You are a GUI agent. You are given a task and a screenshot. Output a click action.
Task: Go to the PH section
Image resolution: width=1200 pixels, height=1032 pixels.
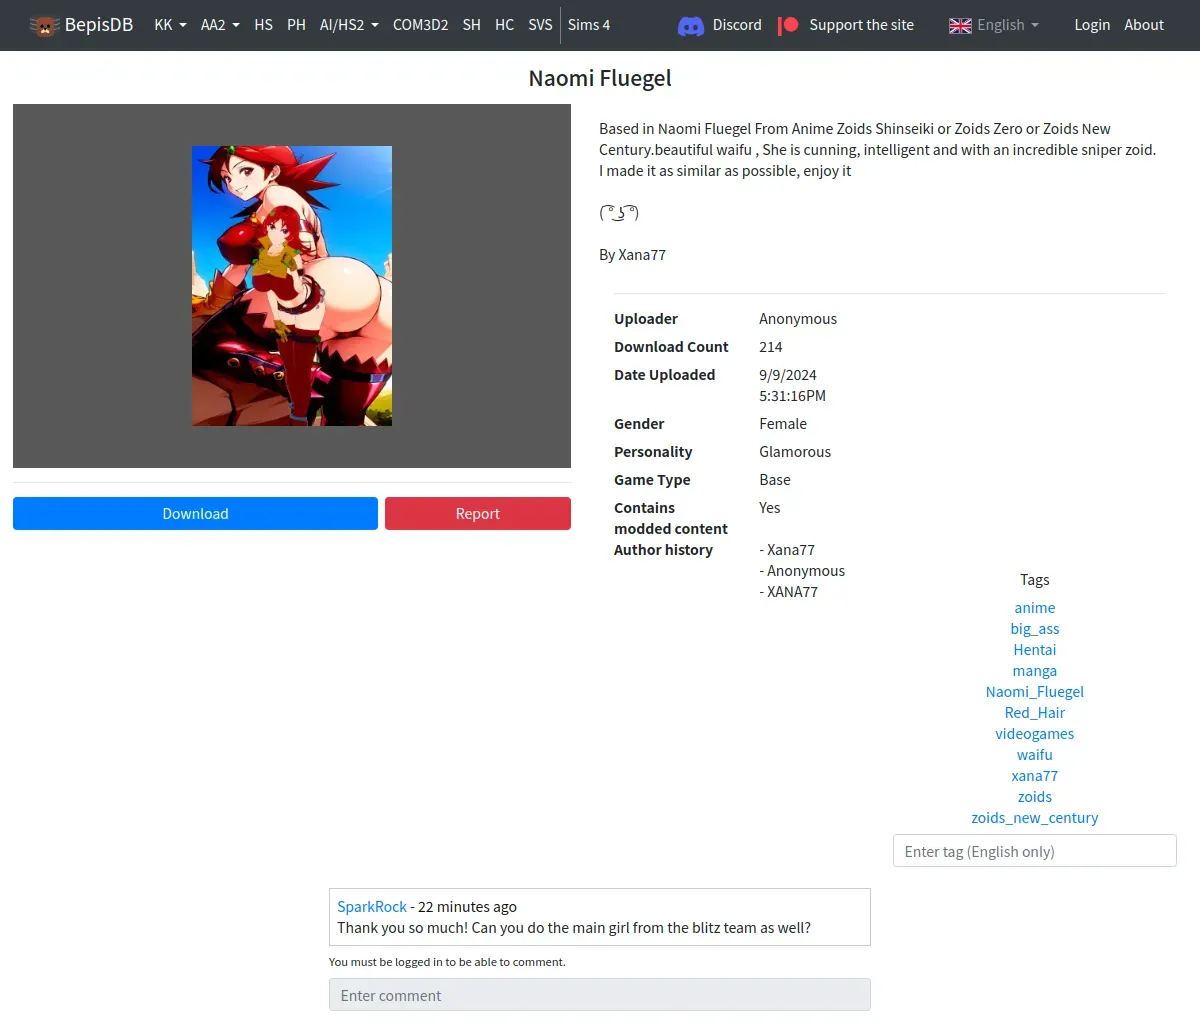click(x=296, y=25)
